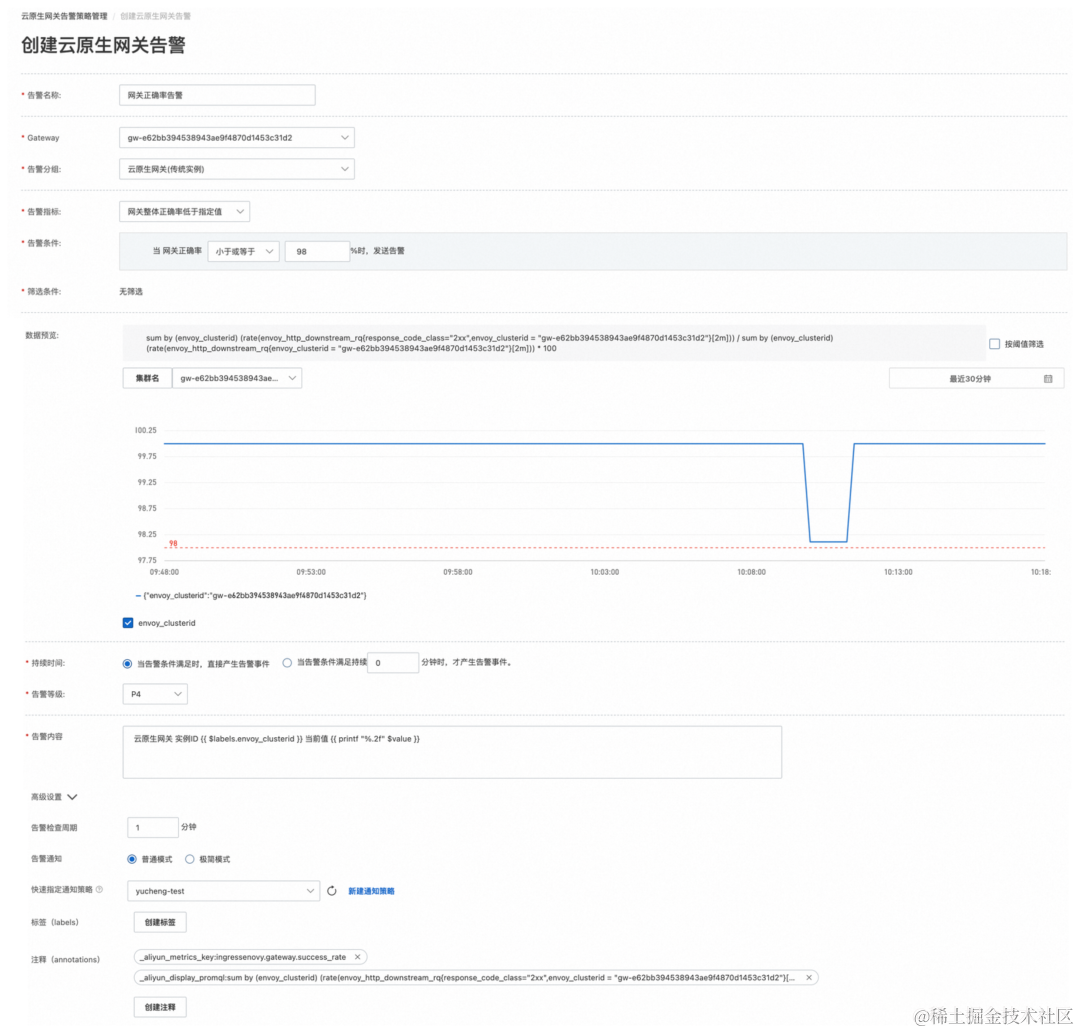Screen dimensions: 1080x1033
Task: Select 当告警条件满足时,直接产生告警事件 radio
Action: point(127,664)
